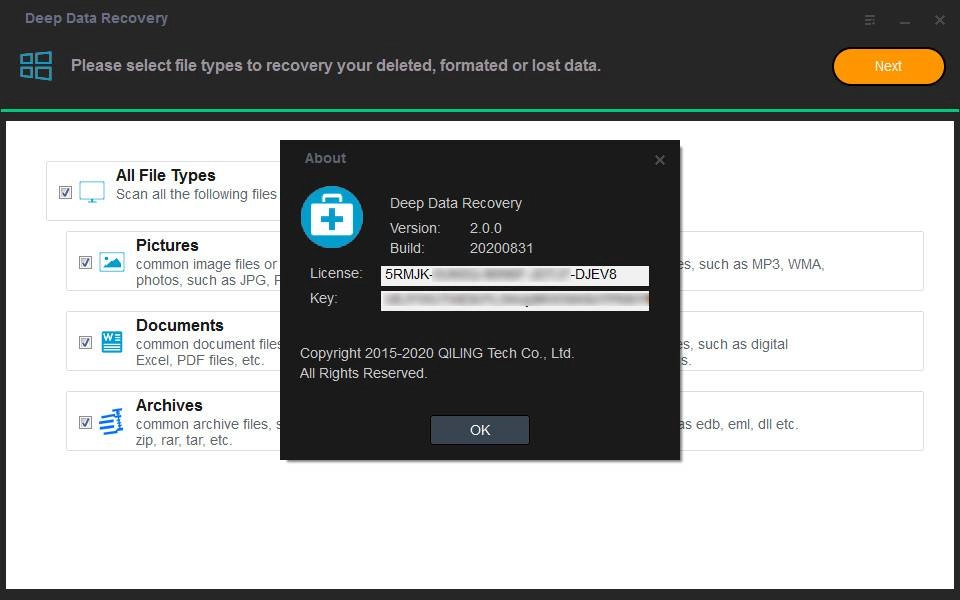Click the All File Types monitor icon
This screenshot has width=960, height=600.
(92, 192)
